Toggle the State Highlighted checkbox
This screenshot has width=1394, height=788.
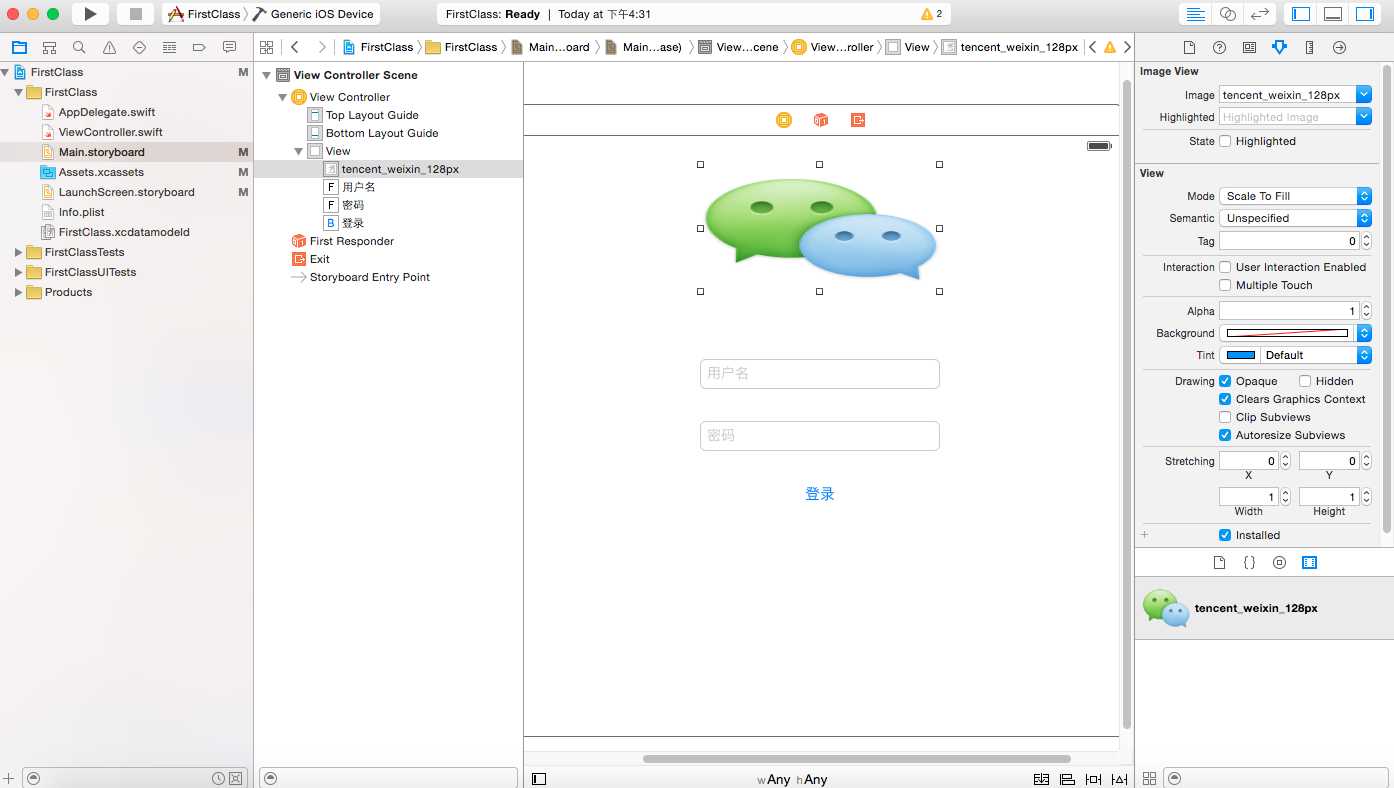coord(1225,141)
